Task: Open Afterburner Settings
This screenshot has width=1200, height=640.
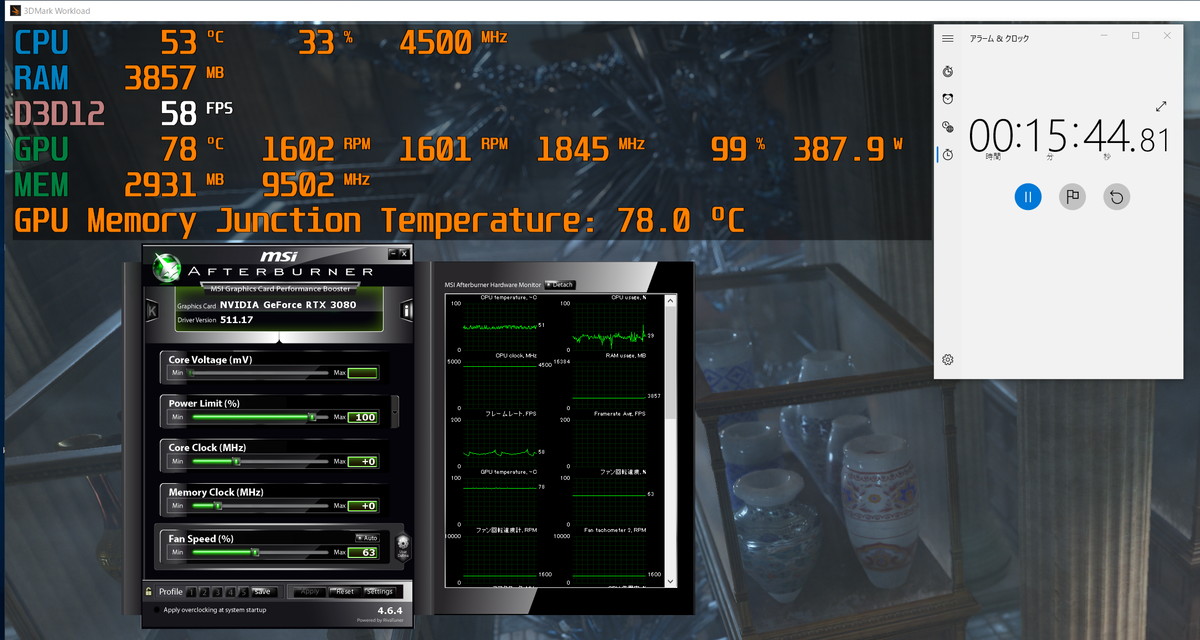Action: (380, 591)
